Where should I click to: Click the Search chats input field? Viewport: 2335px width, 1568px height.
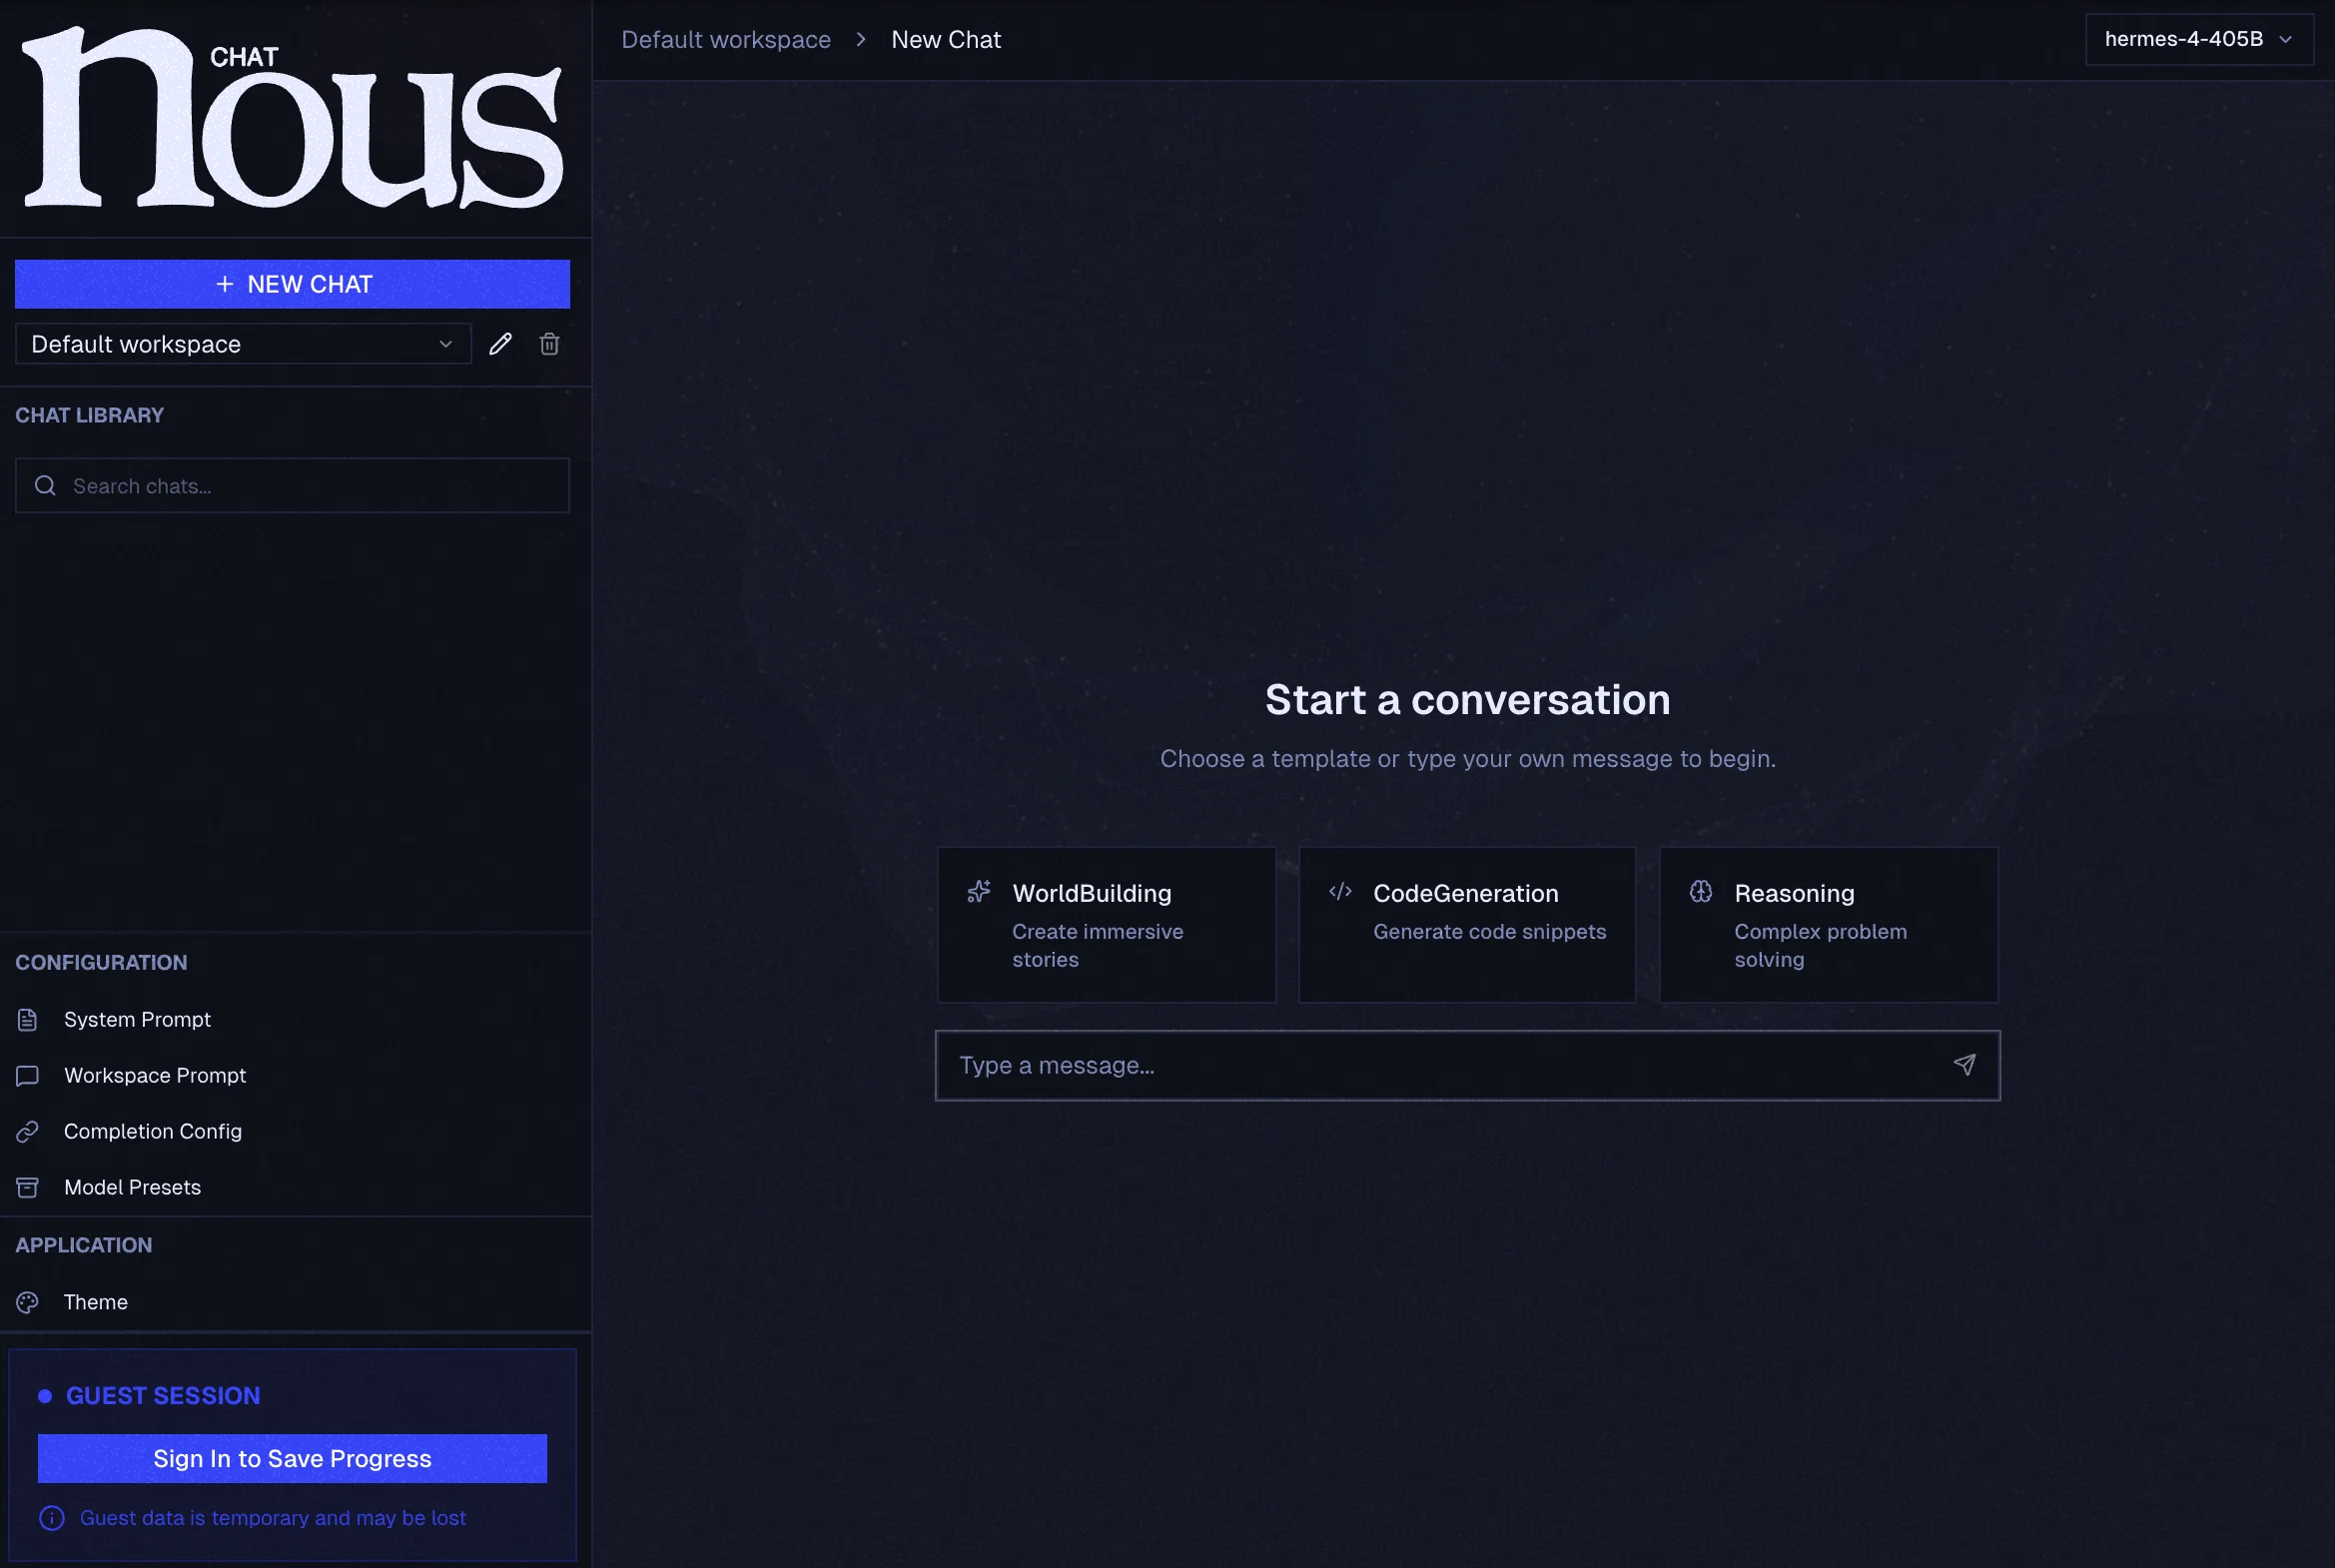[292, 486]
